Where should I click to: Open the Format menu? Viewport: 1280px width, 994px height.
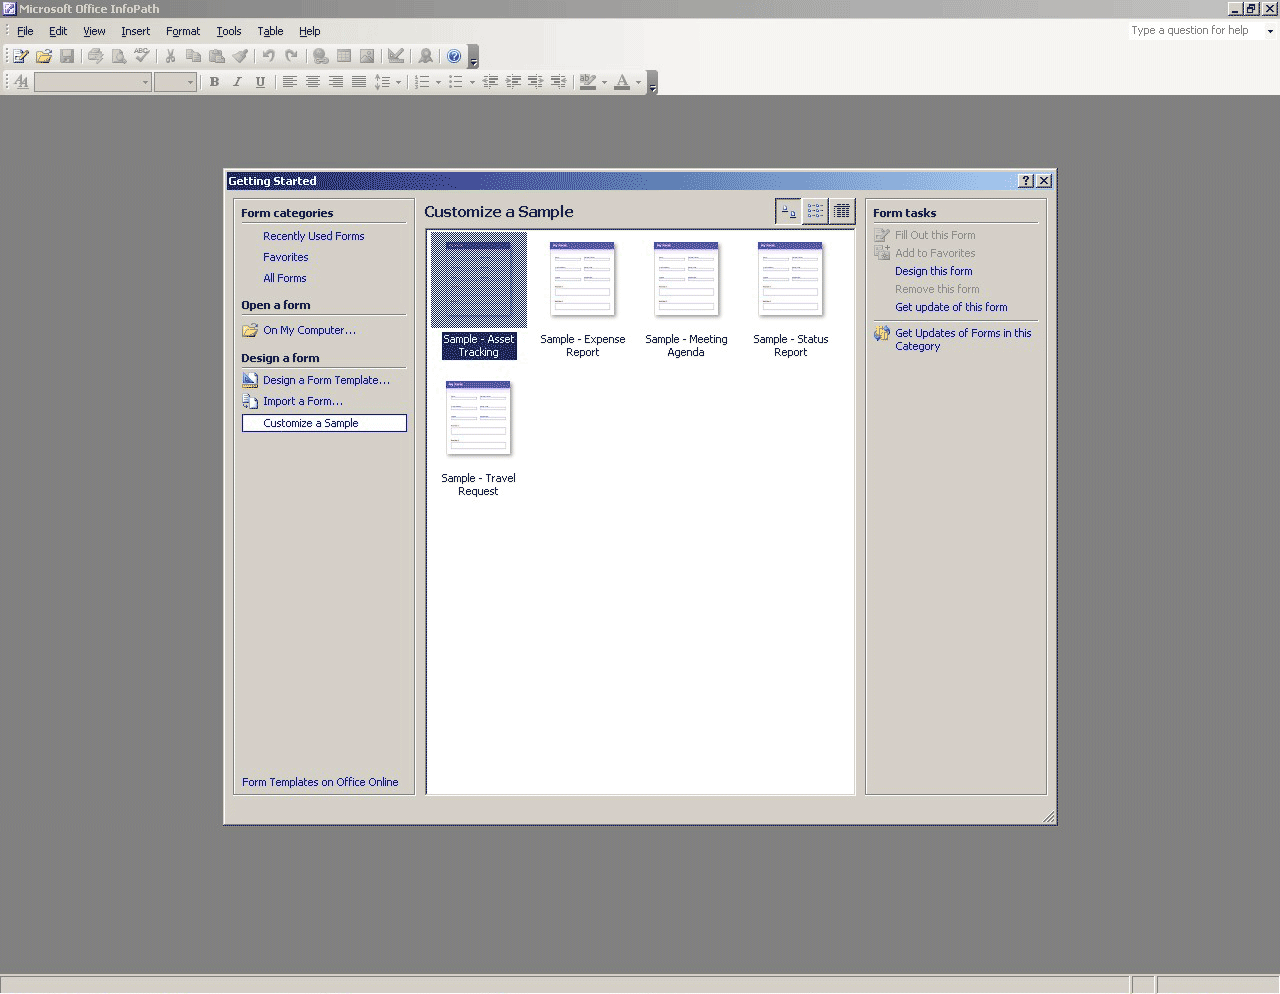[x=183, y=31]
